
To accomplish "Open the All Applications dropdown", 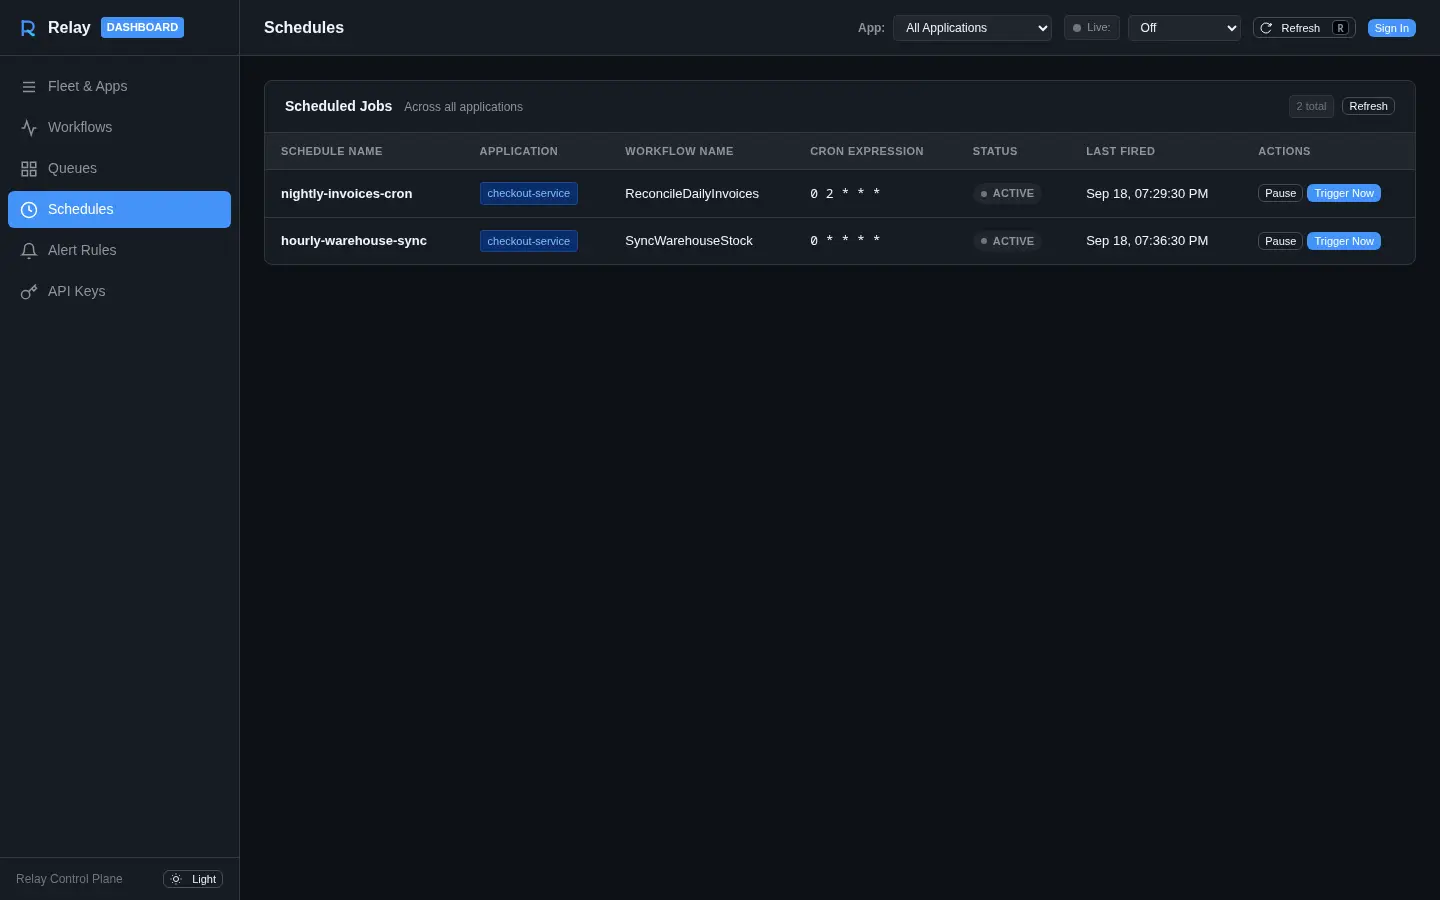I will [972, 28].
